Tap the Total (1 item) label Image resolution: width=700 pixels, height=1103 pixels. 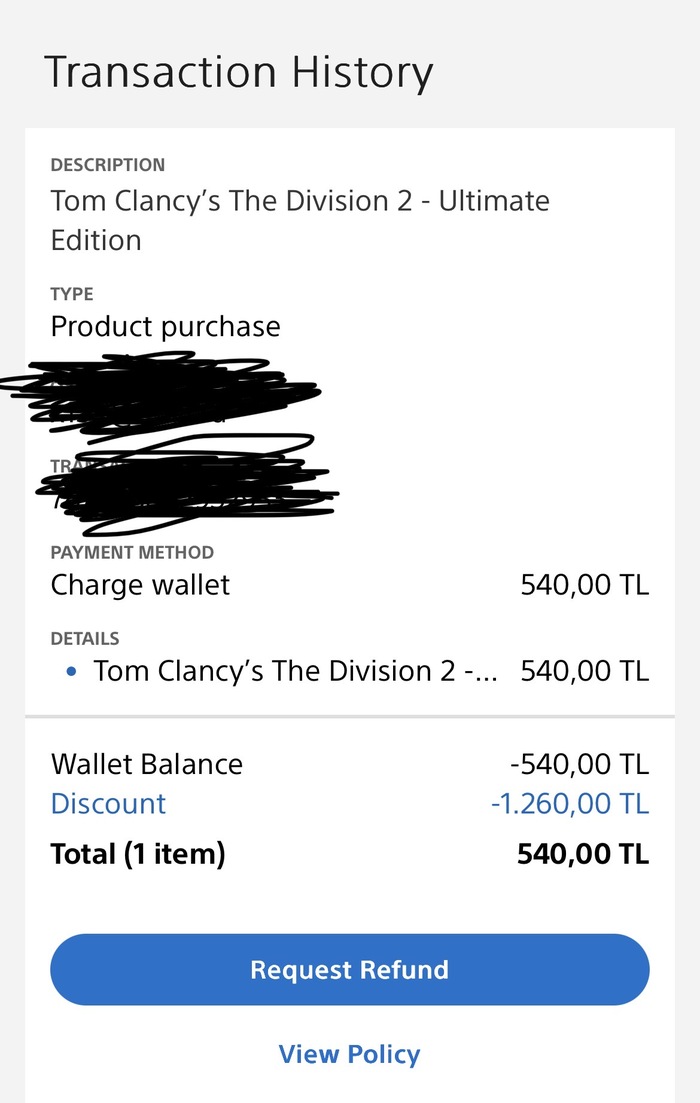(138, 854)
